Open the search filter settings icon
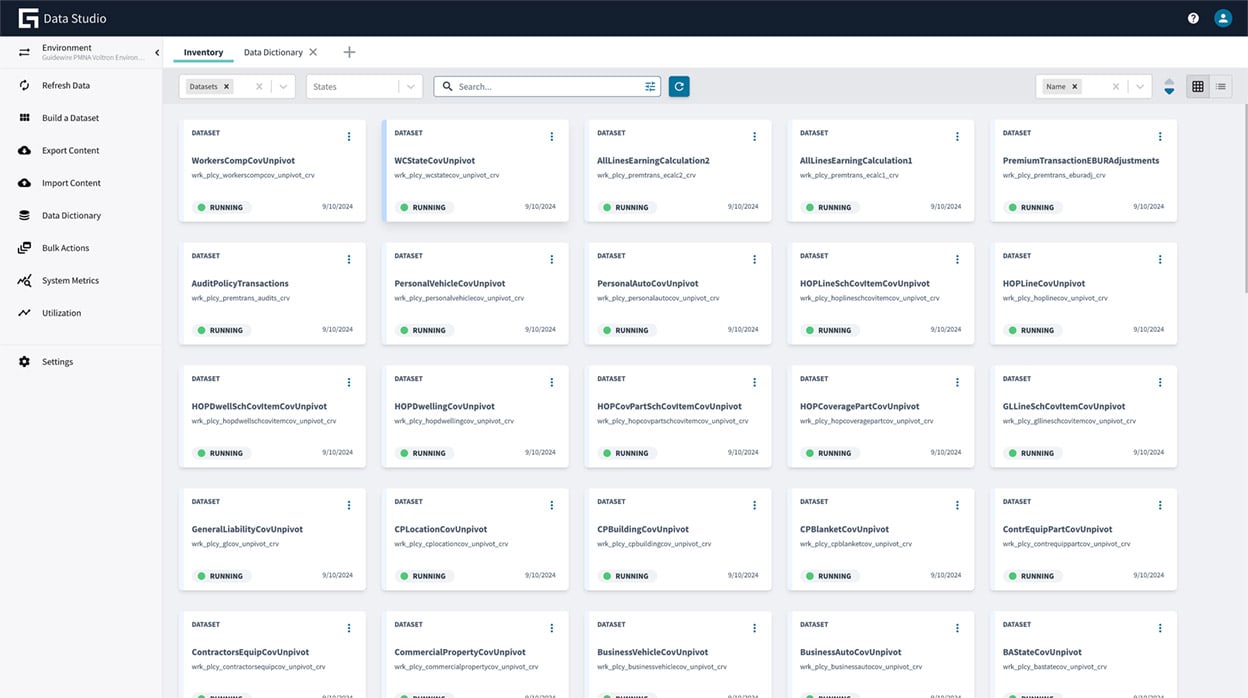This screenshot has height=698, width=1248. [x=648, y=86]
